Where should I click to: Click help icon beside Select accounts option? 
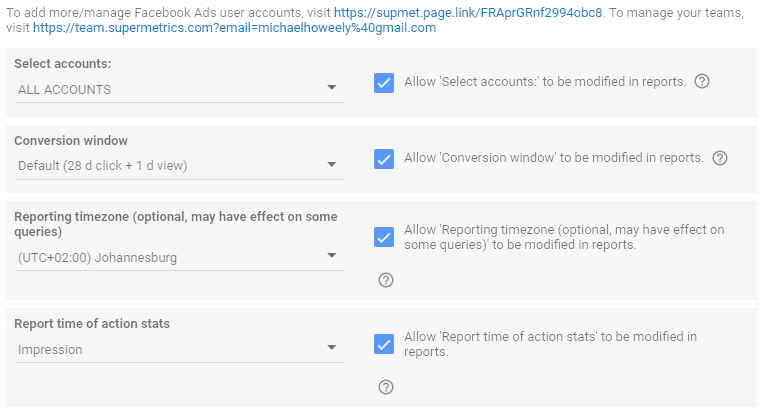click(x=702, y=82)
